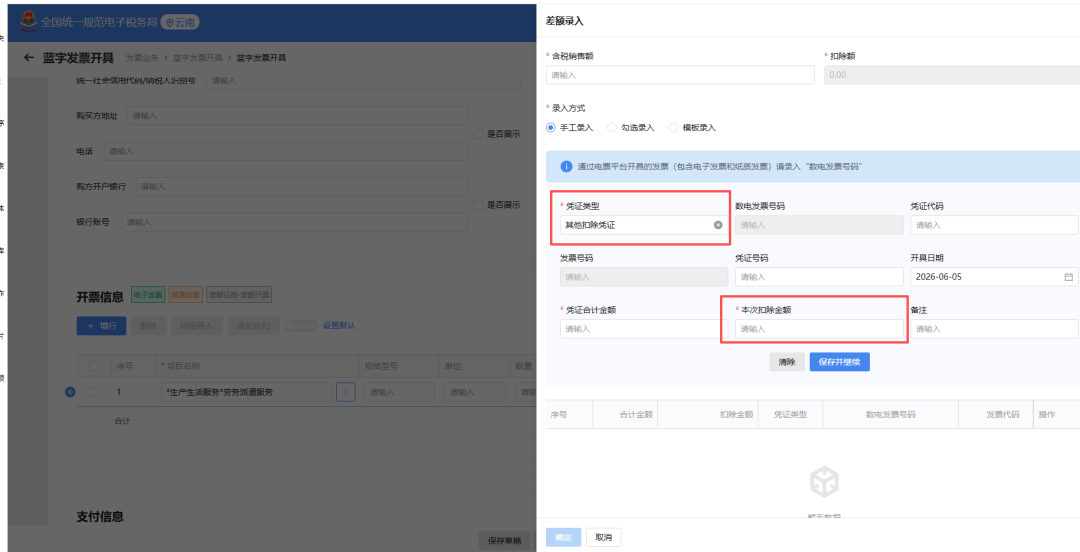This screenshot has width=1080, height=552.
Task: Open the three-dot menu beside 项目名称 field
Action: click(x=345, y=392)
